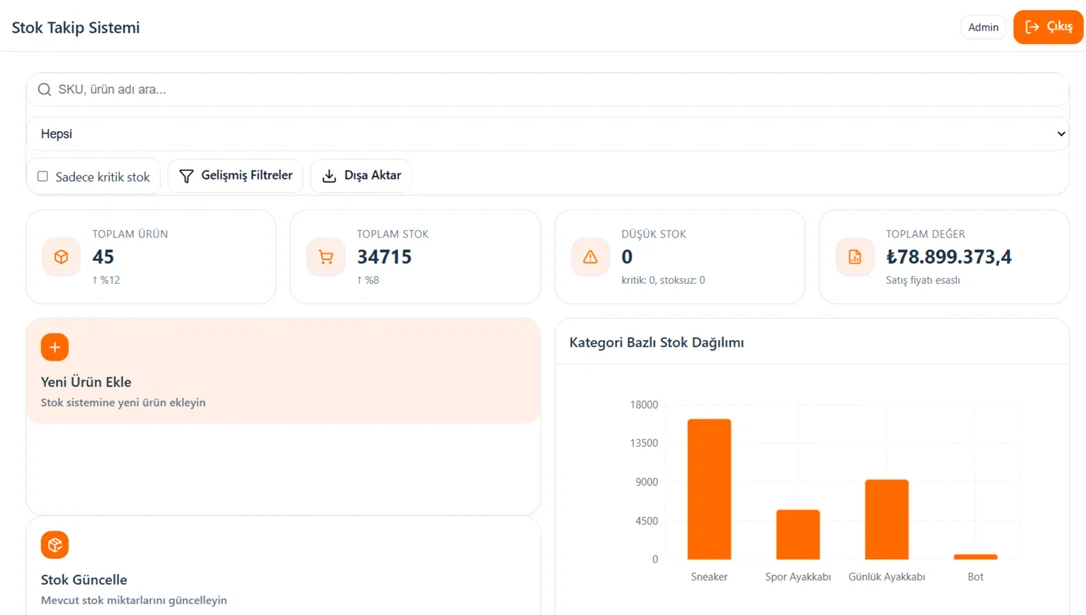Expand the dropdown chevron arrow
Viewport: 1086px width, 615px height.
[x=1061, y=134]
